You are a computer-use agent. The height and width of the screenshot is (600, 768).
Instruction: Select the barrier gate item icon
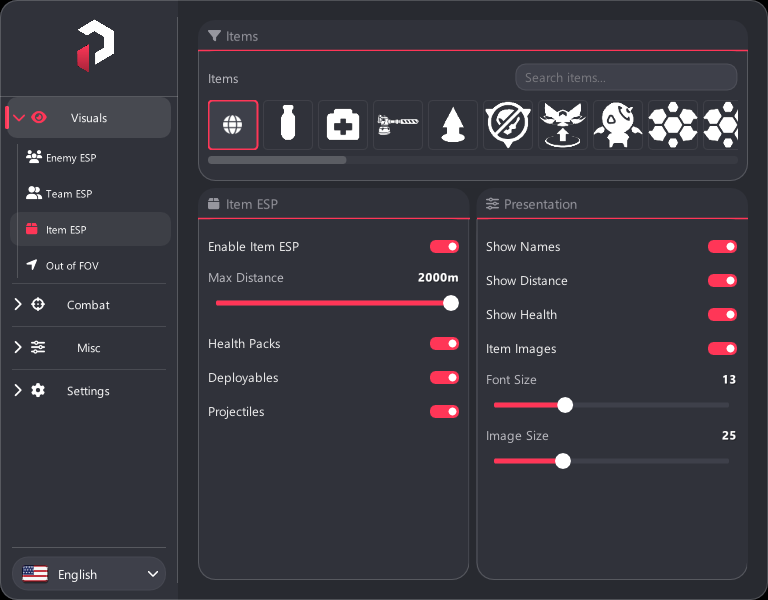398,125
